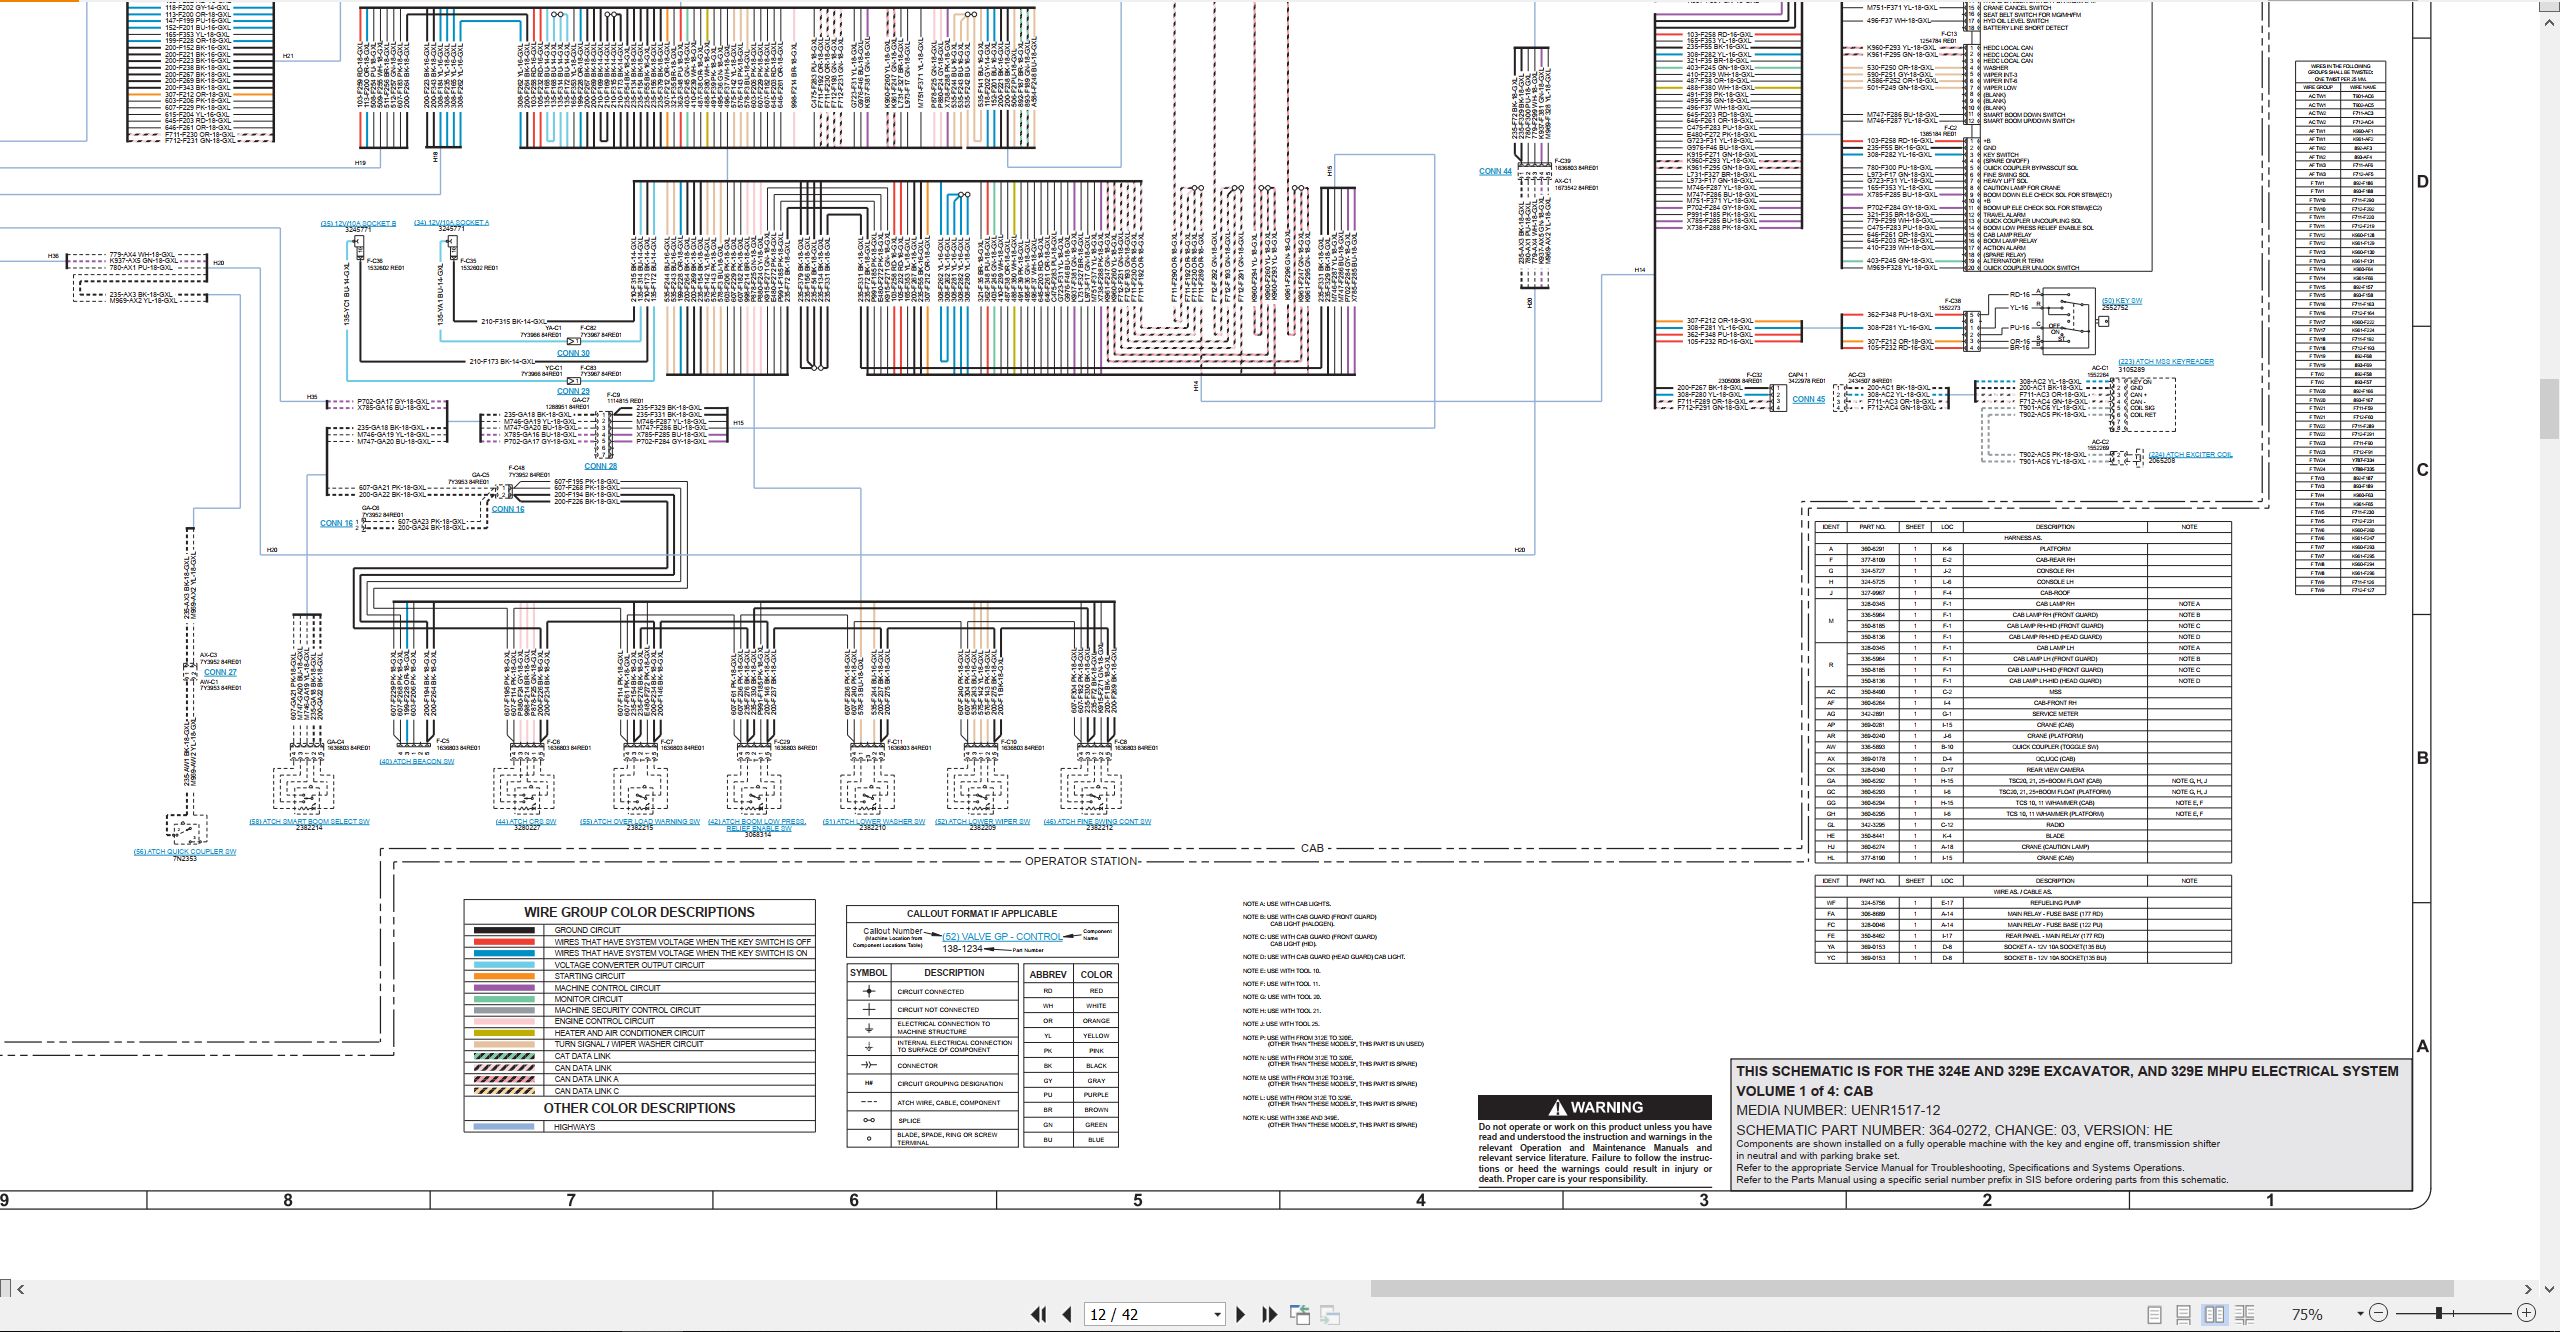Open the CONN 27 link

click(x=220, y=673)
